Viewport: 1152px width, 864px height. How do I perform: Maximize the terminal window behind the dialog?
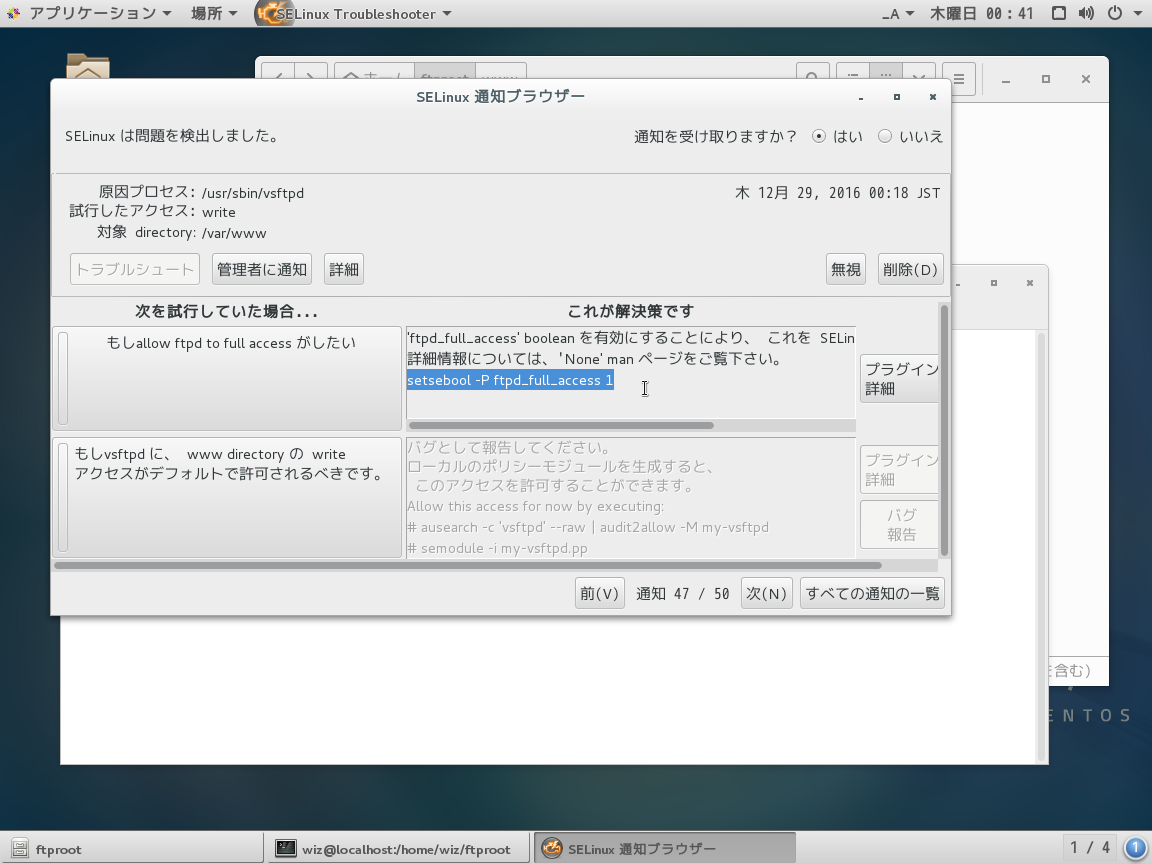click(993, 283)
